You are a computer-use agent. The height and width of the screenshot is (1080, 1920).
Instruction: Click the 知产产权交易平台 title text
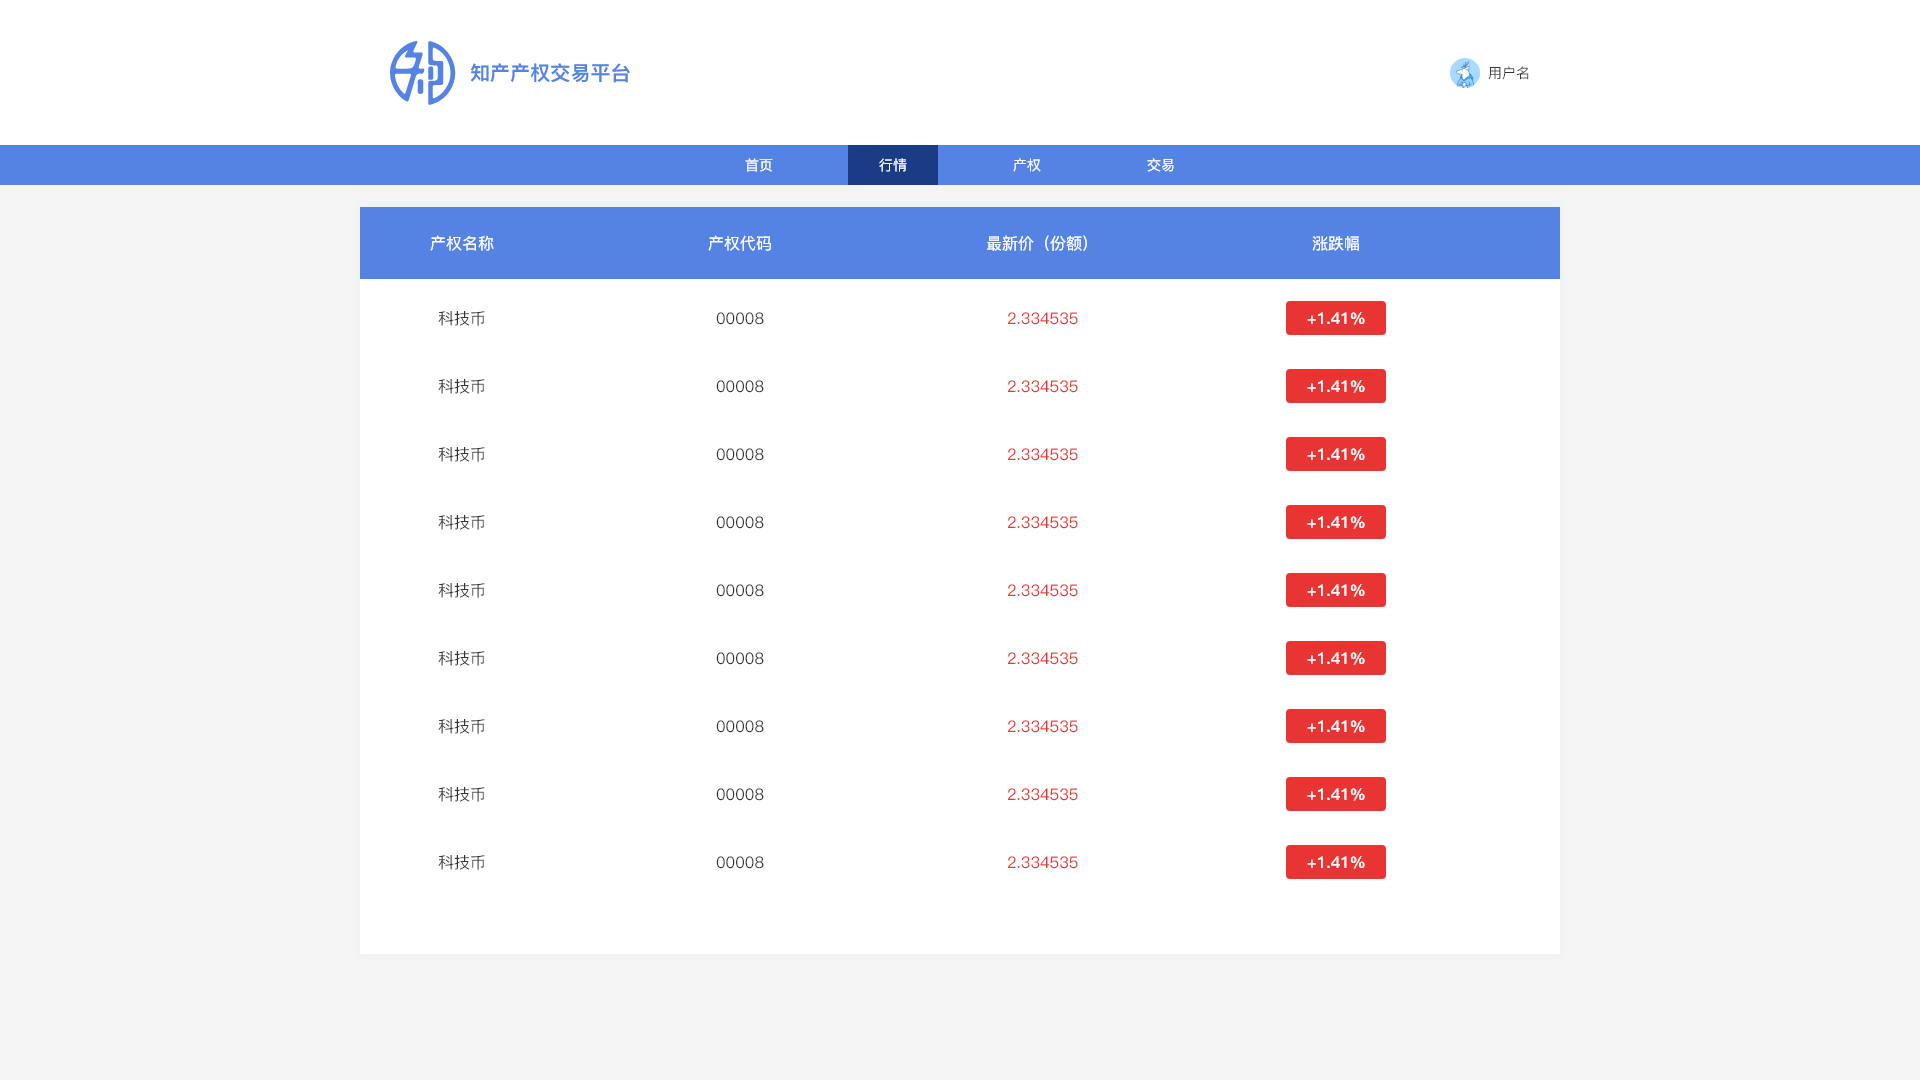coord(550,73)
